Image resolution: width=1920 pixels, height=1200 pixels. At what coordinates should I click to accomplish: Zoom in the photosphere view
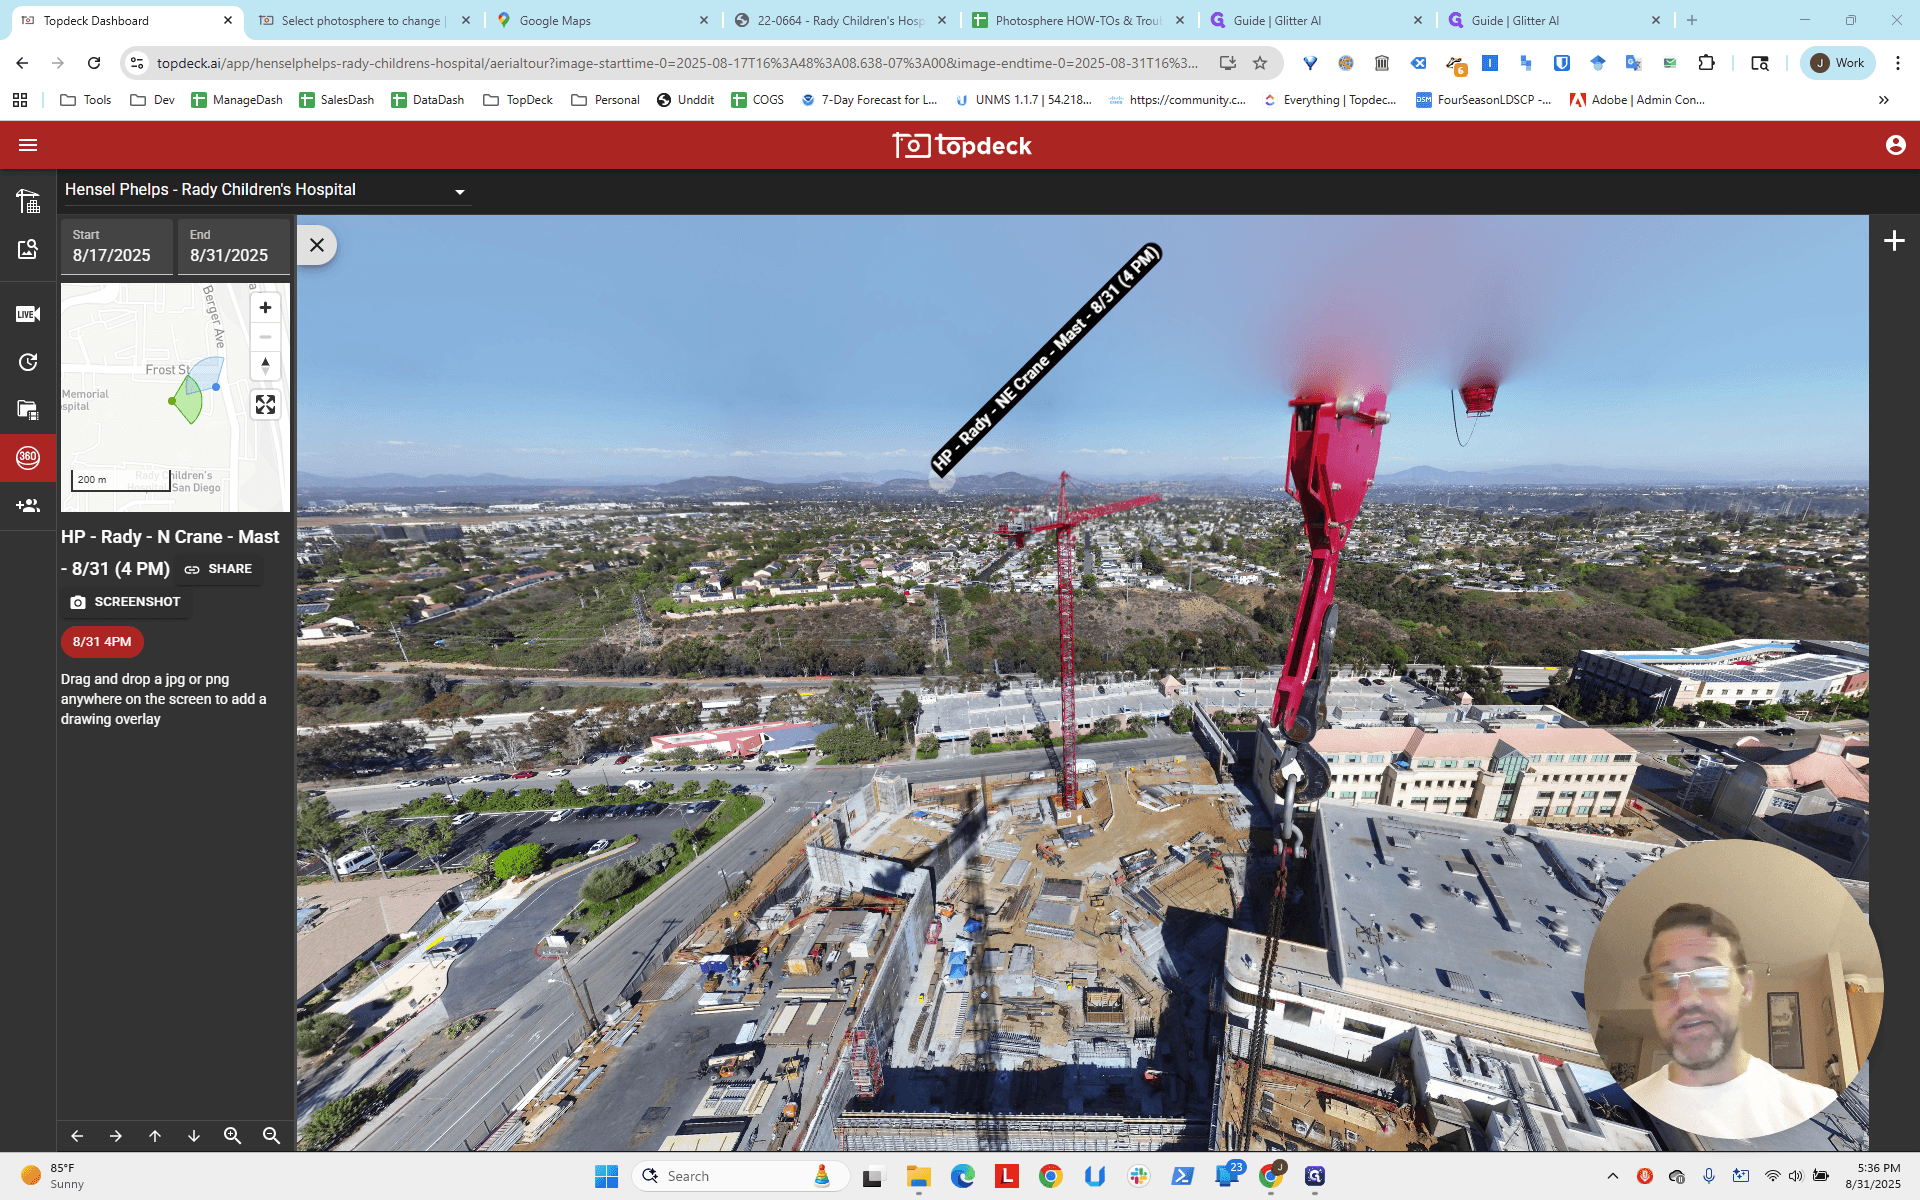coord(233,1136)
